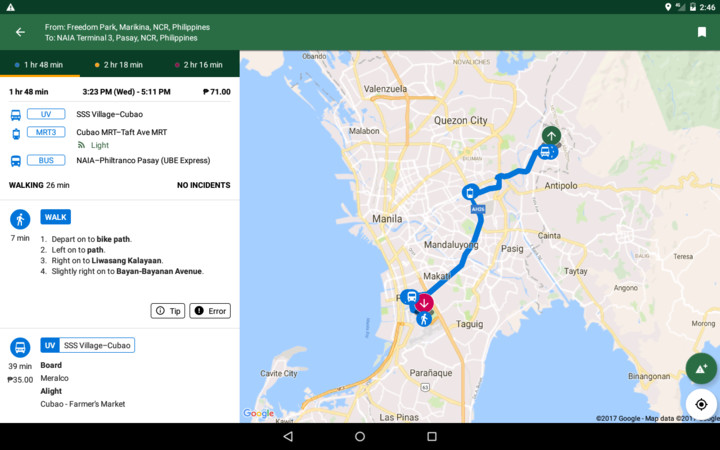This screenshot has width=720, height=450.
Task: Tap the ₱71.00 total fare
Action: tap(217, 92)
